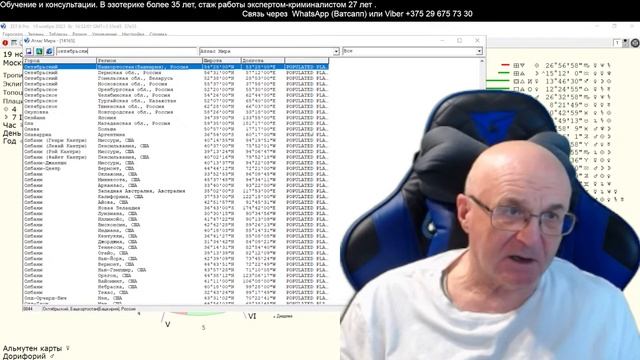Open the 'Гороскопы' menu
The height and width of the screenshot is (360, 640).
pos(13,34)
